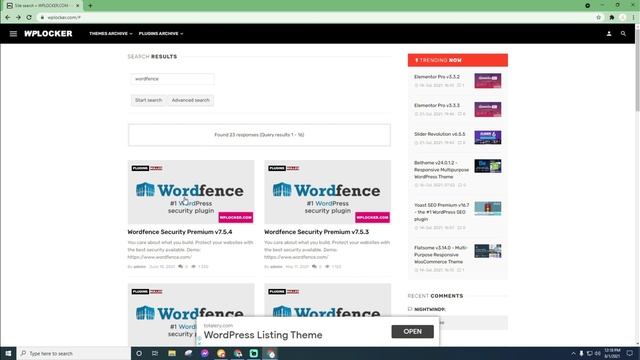The width and height of the screenshot is (640, 360).
Task: Click the browser address bar
Action: (318, 18)
